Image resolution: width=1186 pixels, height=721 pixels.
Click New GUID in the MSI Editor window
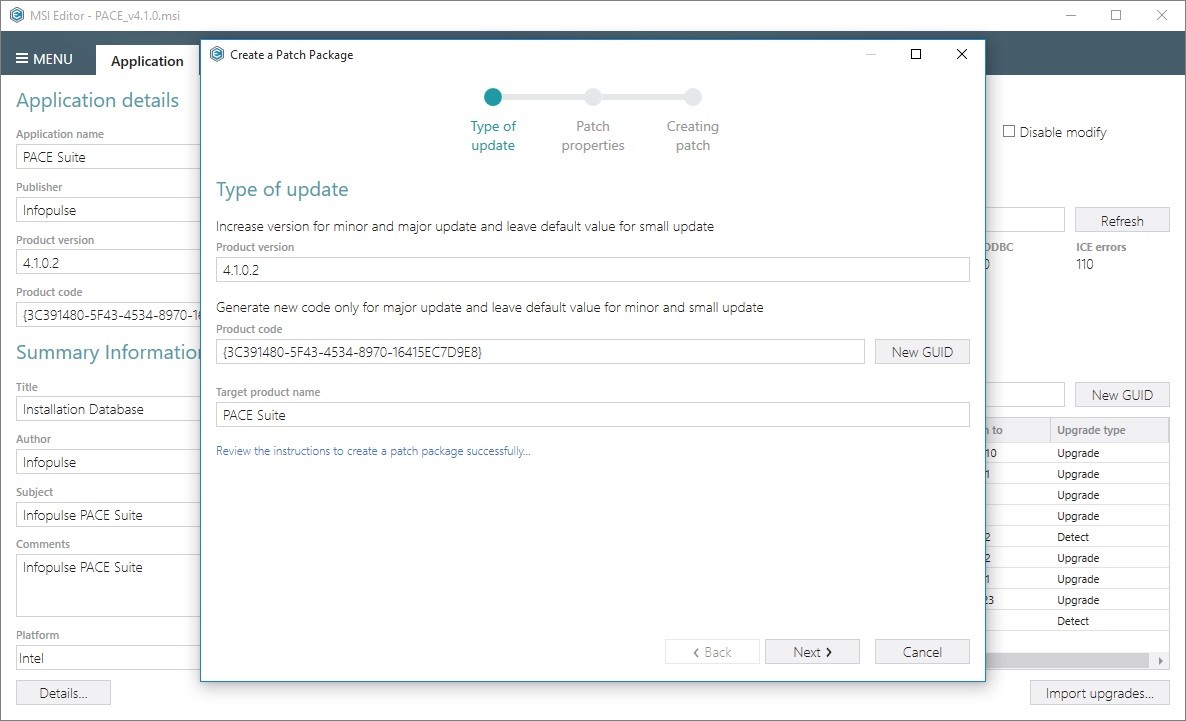1122,395
